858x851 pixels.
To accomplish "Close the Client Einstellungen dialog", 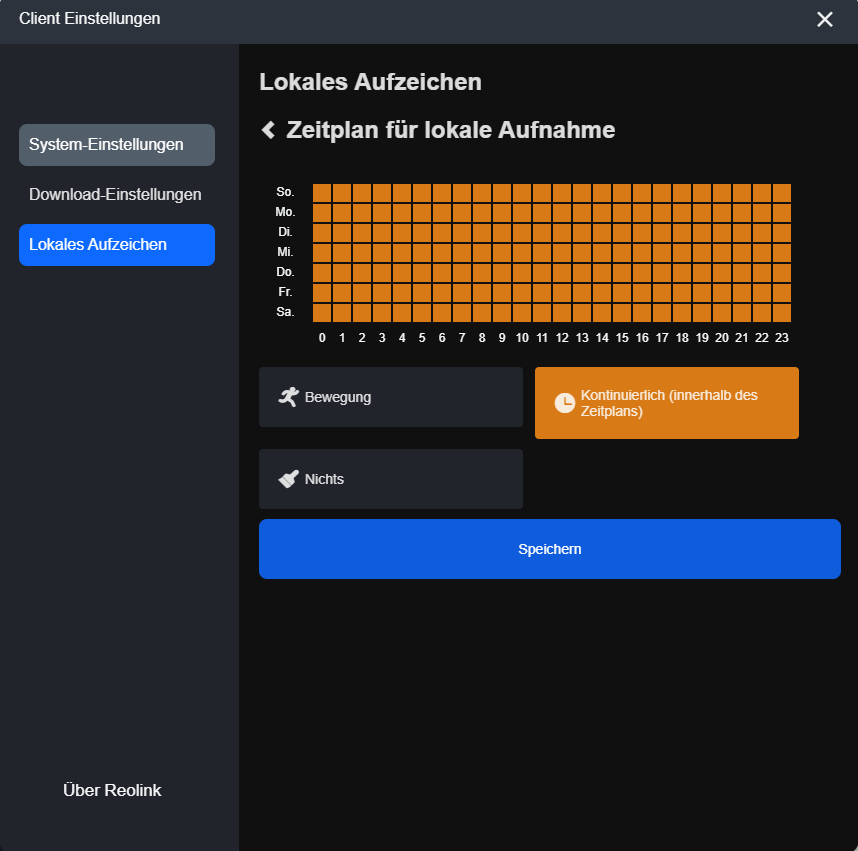I will click(825, 20).
